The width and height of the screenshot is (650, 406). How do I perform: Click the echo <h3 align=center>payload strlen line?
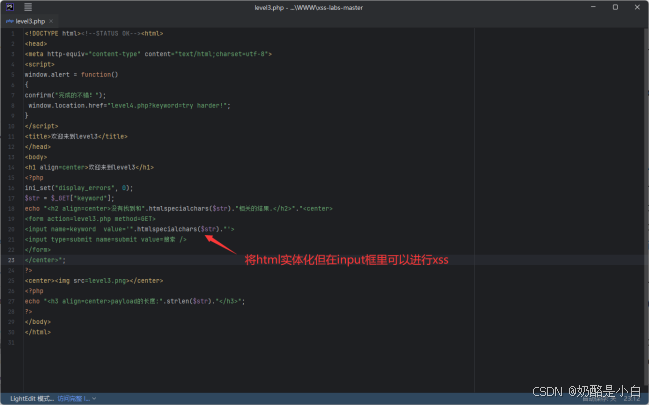click(135, 301)
